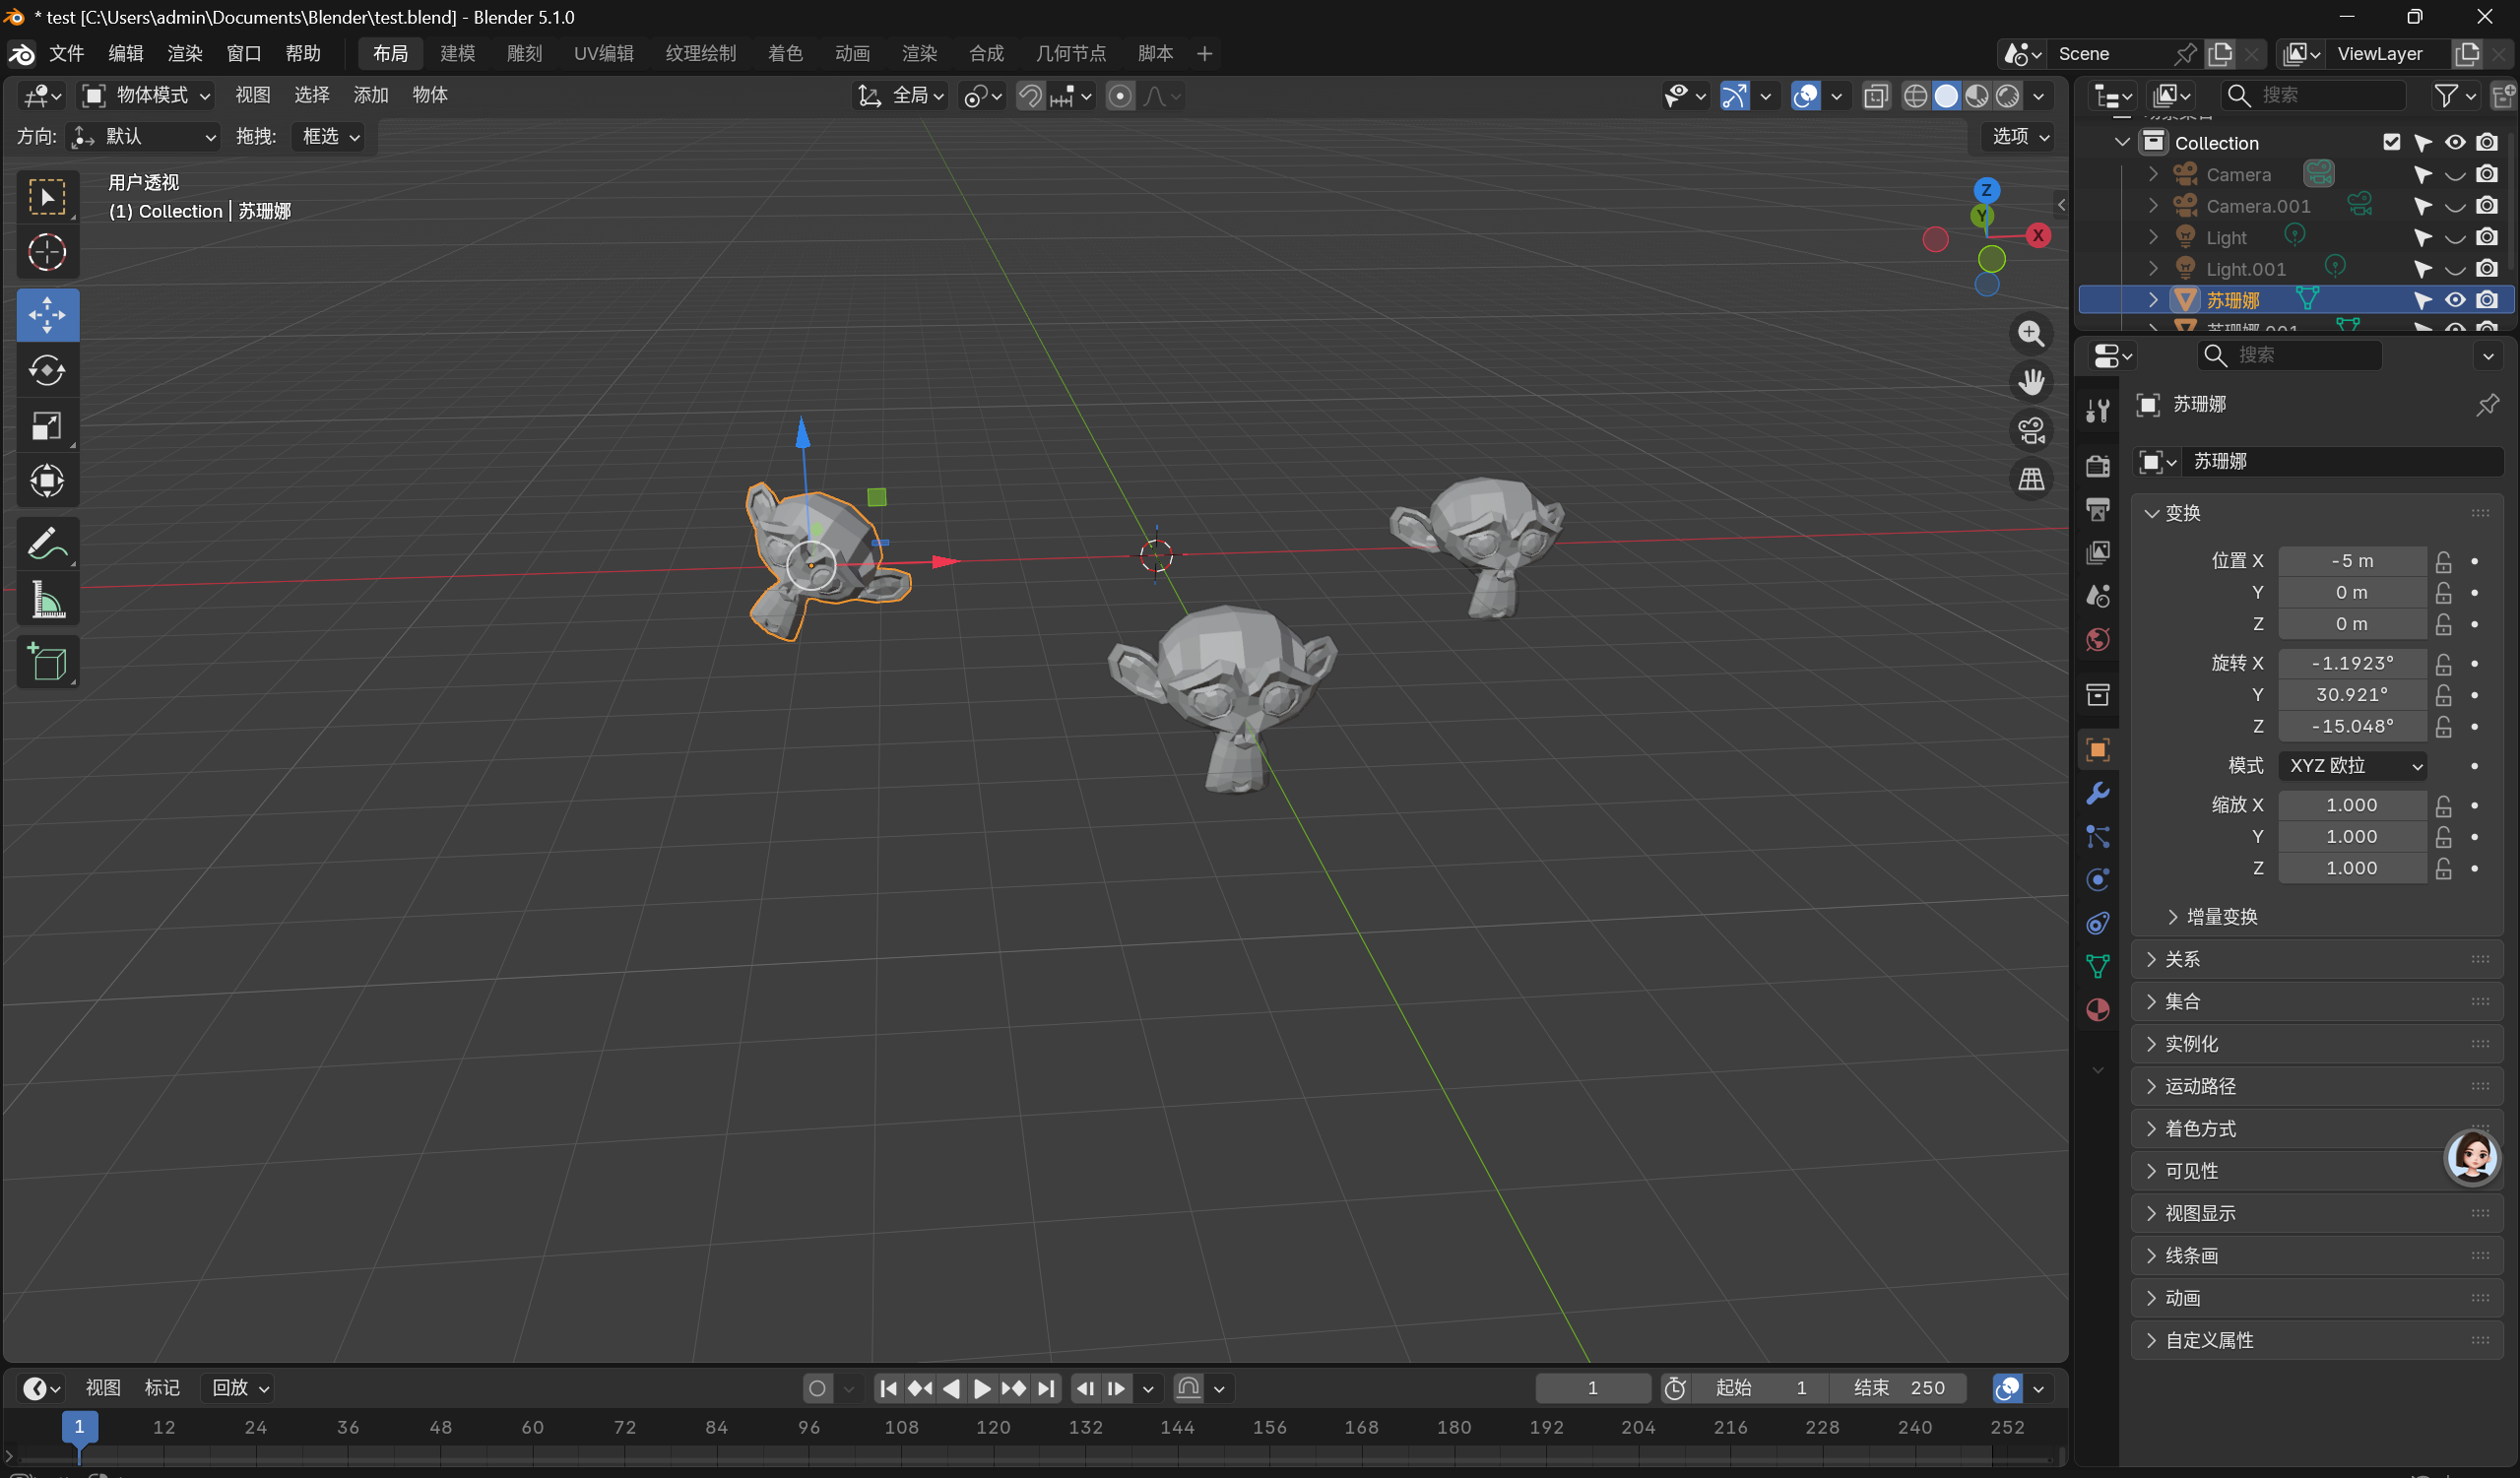
Task: Click the 选项 button in viewport
Action: pos(2019,136)
